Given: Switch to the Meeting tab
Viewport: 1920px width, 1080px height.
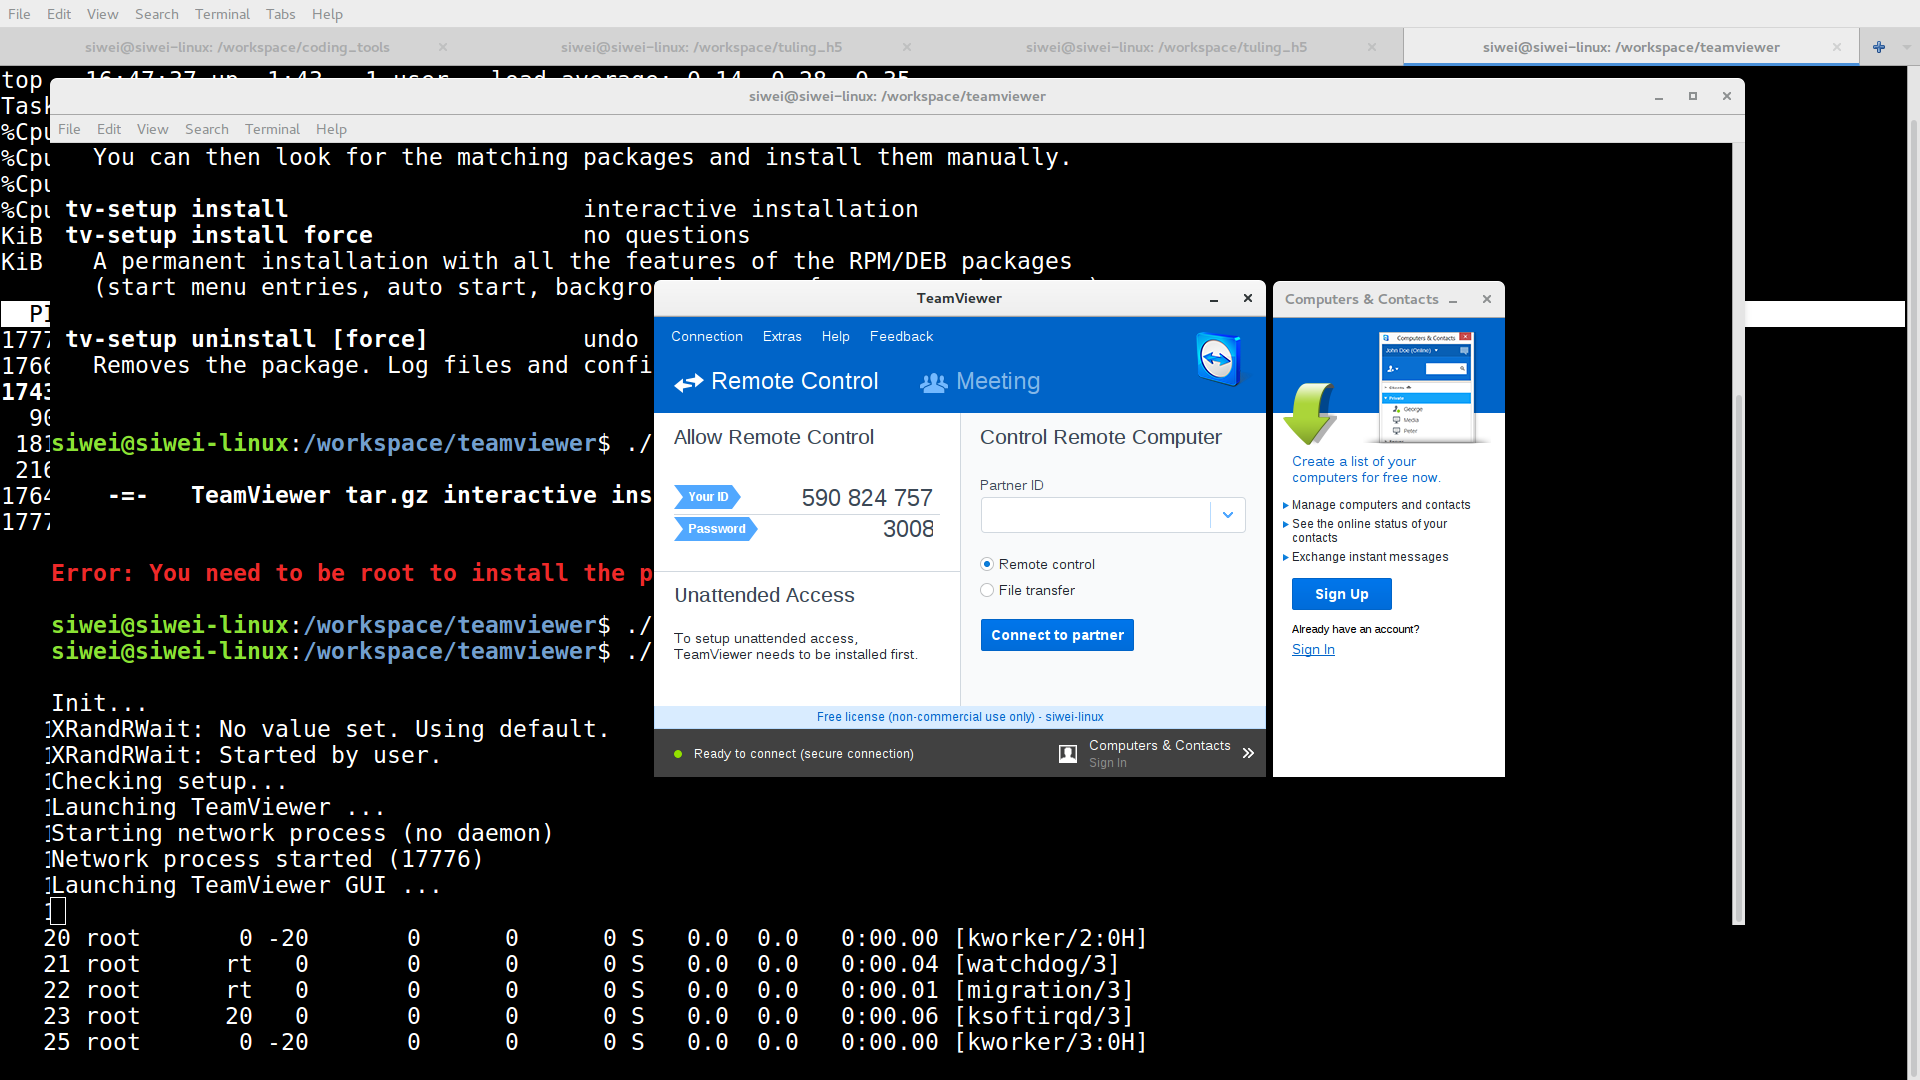Looking at the screenshot, I should (980, 382).
